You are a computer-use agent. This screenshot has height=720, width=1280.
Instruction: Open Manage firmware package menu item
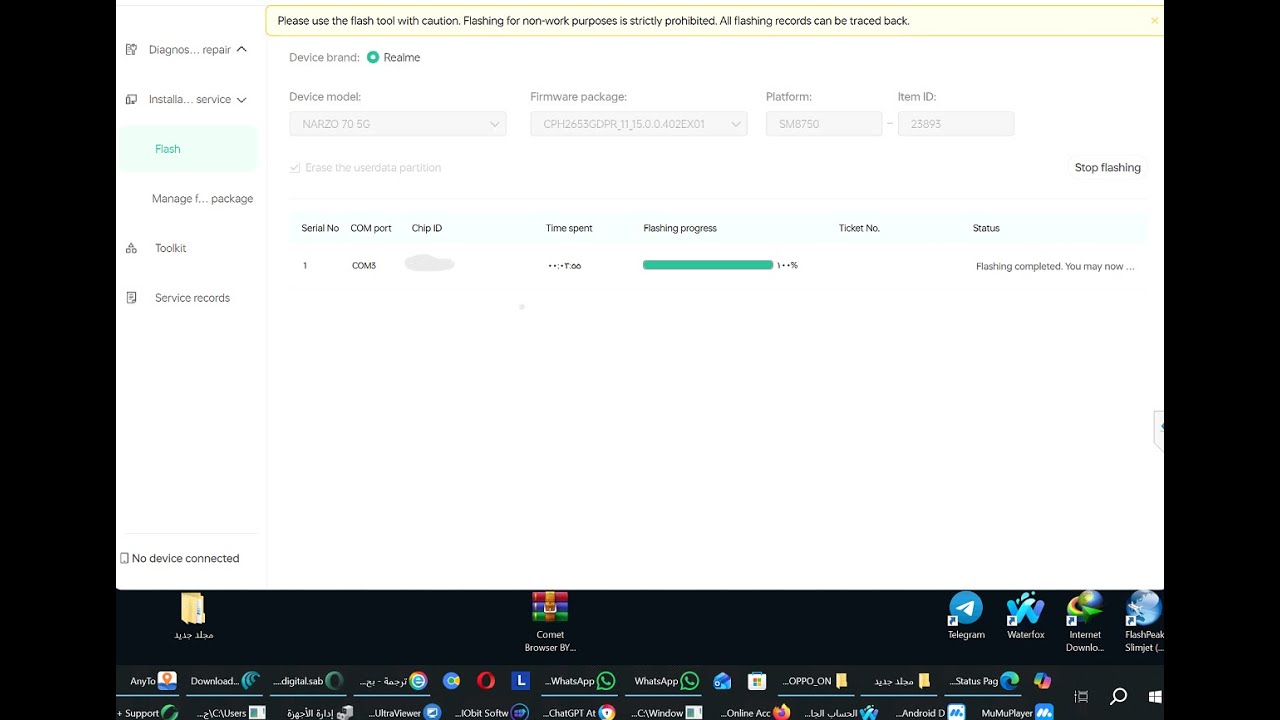(x=202, y=199)
